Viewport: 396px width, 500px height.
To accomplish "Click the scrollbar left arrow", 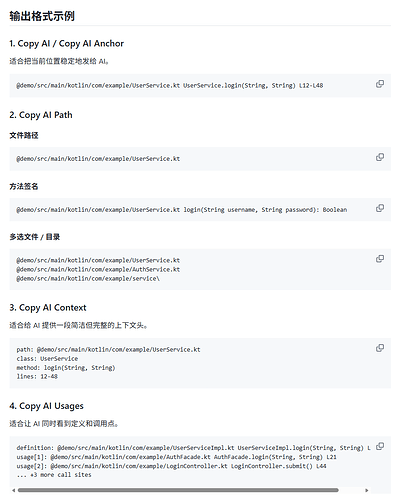I will pos(13,490).
